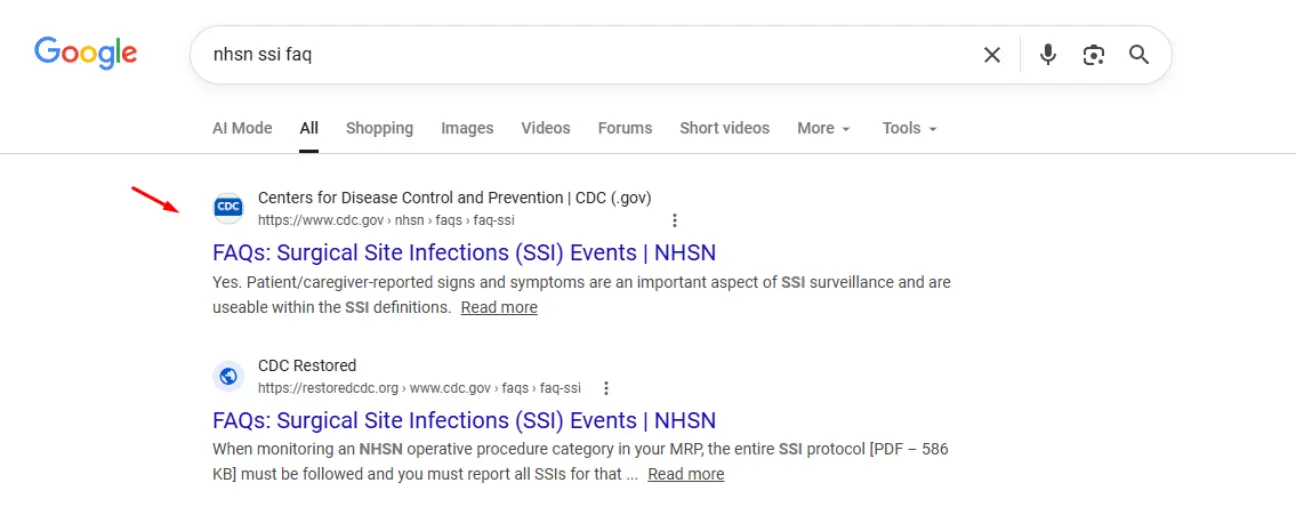Viewport: 1296px width, 507px height.
Task: Open CDC favicon next to first result
Action: [229, 208]
